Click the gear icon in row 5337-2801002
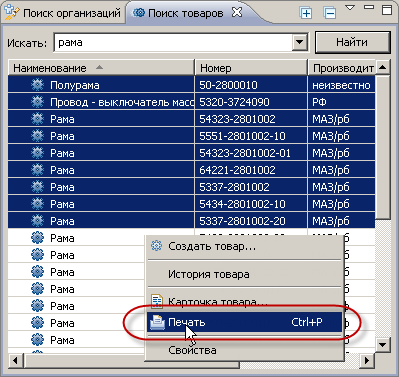The image size is (399, 377). pos(37,187)
